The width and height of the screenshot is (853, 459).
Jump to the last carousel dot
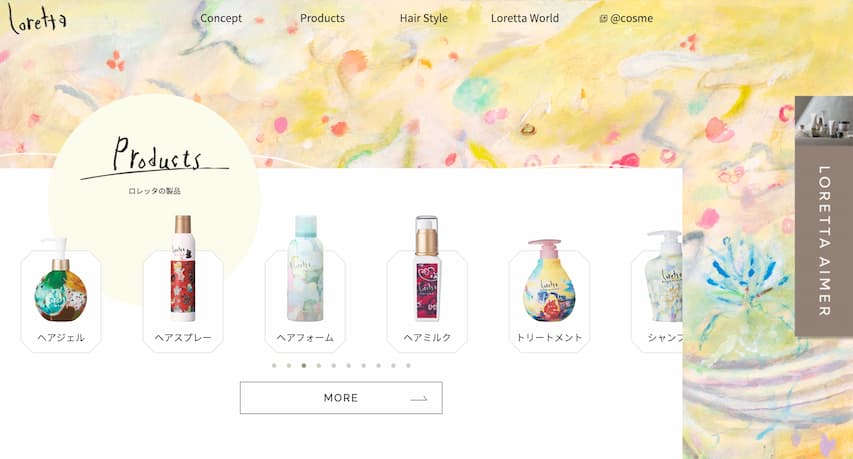[x=408, y=365]
